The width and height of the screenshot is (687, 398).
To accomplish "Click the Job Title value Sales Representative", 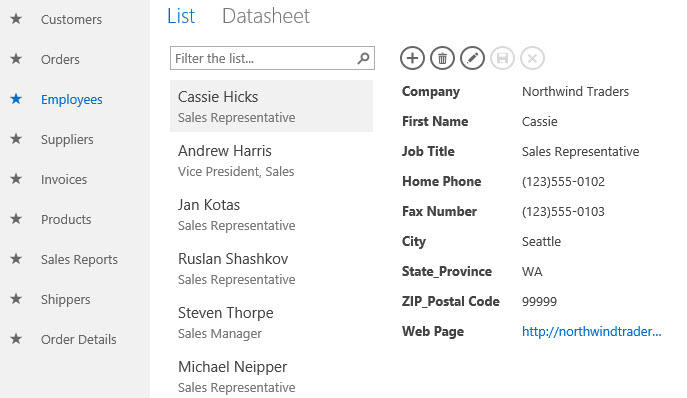I will [x=580, y=152].
